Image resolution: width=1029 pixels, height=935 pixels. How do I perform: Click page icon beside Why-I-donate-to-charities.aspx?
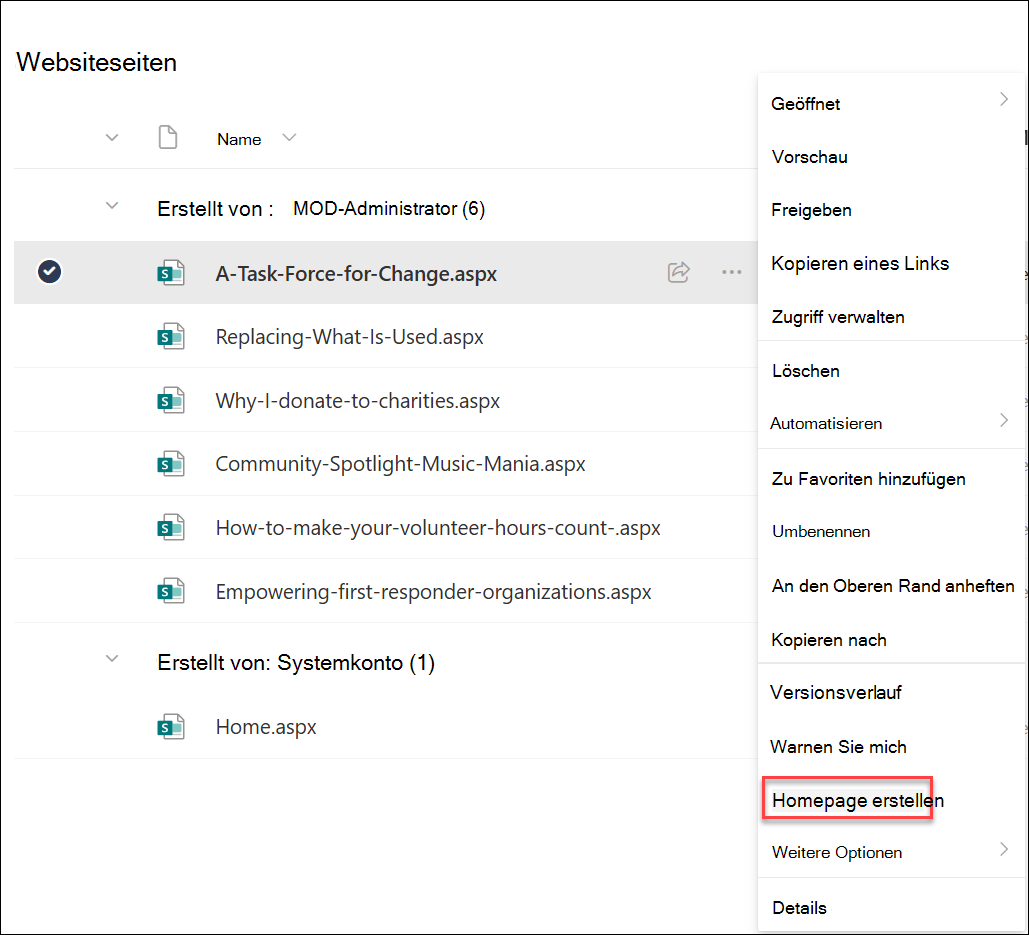pos(171,400)
